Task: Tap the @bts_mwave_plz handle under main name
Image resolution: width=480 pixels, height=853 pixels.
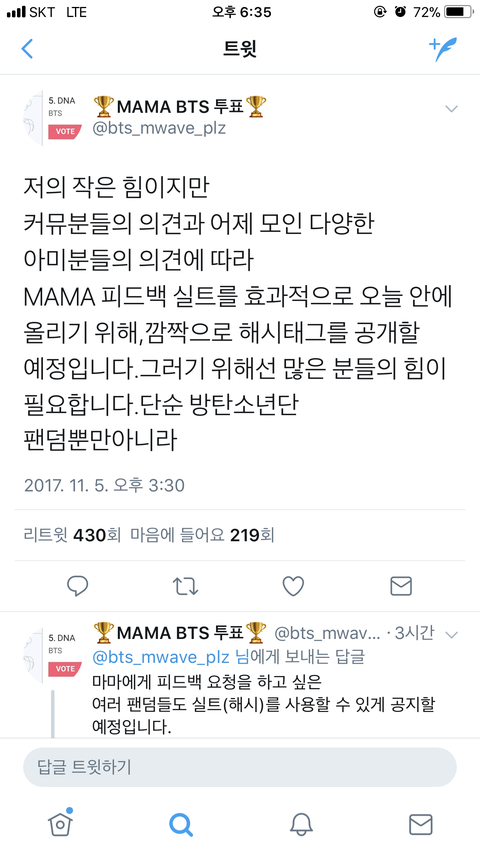Action: [159, 128]
